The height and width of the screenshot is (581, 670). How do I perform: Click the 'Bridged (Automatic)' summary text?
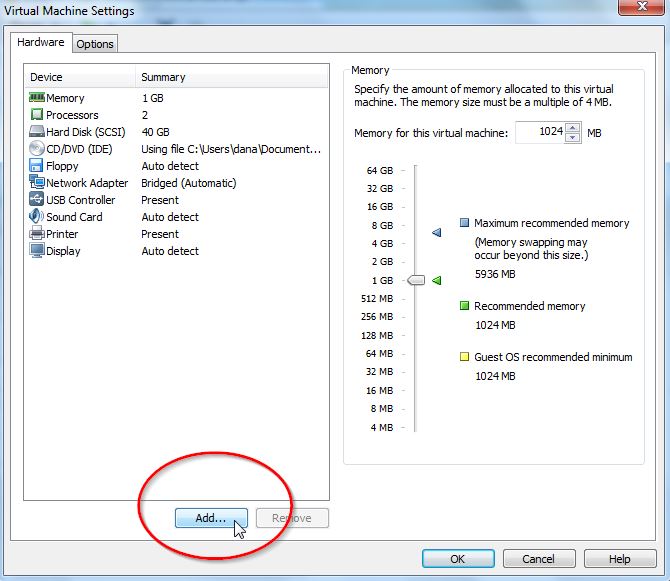[189, 183]
